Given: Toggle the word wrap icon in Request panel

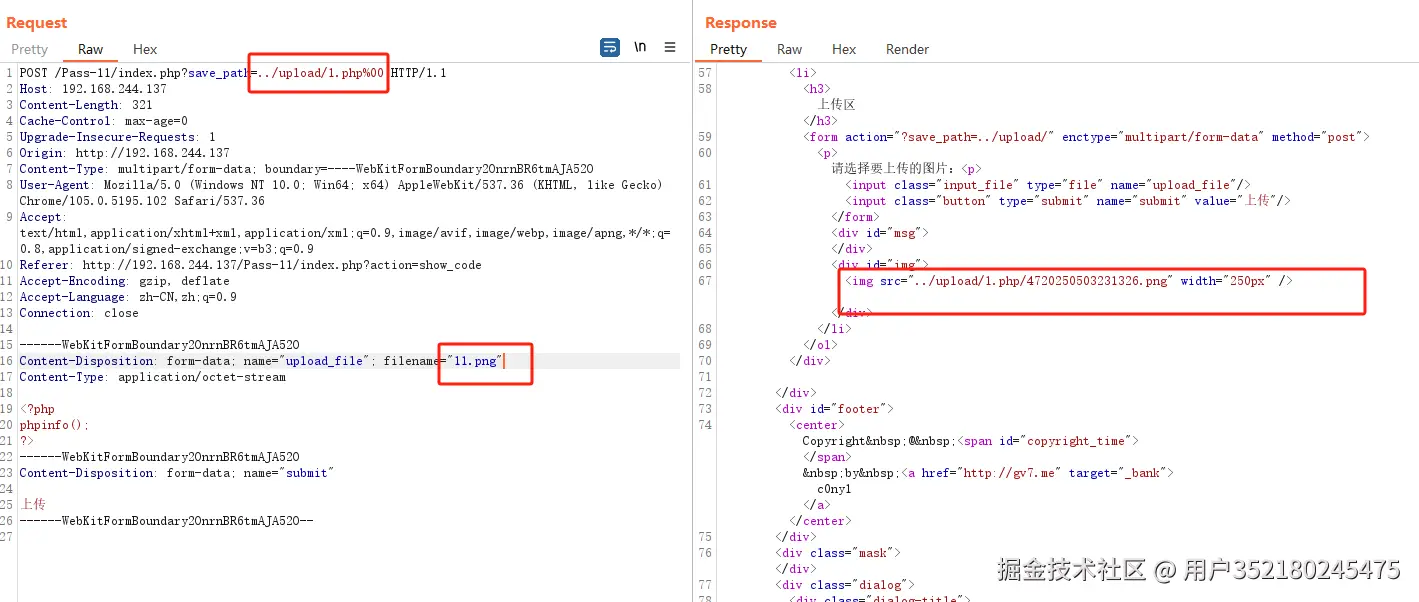Looking at the screenshot, I should (609, 47).
